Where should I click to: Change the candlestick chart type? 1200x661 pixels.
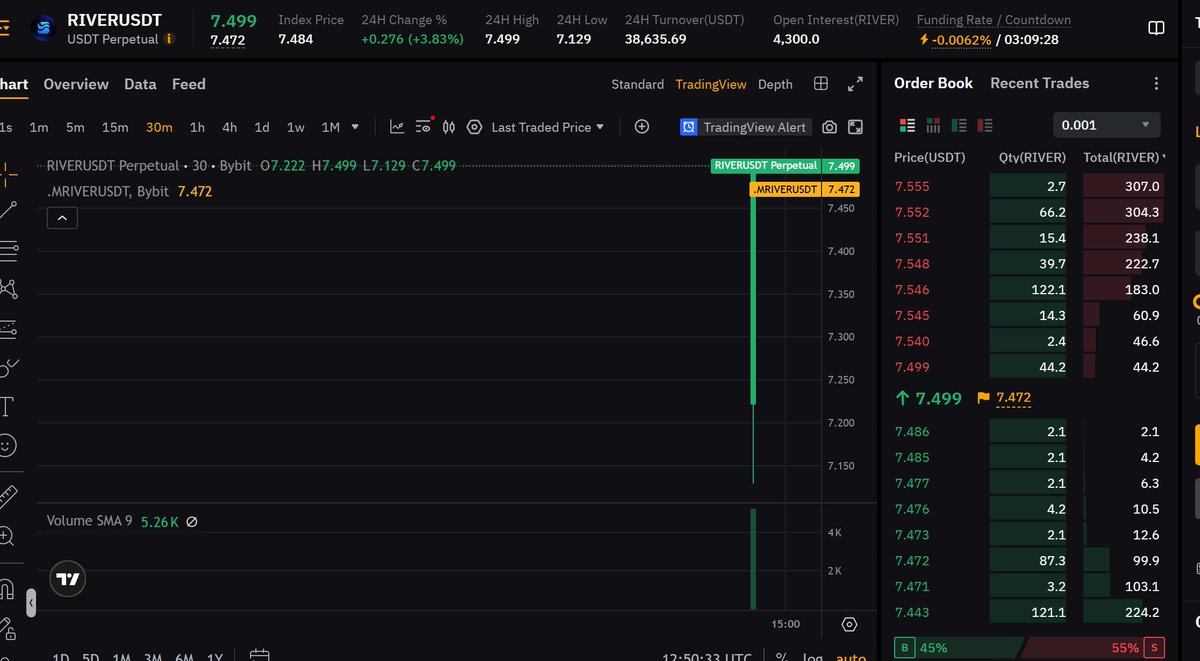(x=448, y=127)
